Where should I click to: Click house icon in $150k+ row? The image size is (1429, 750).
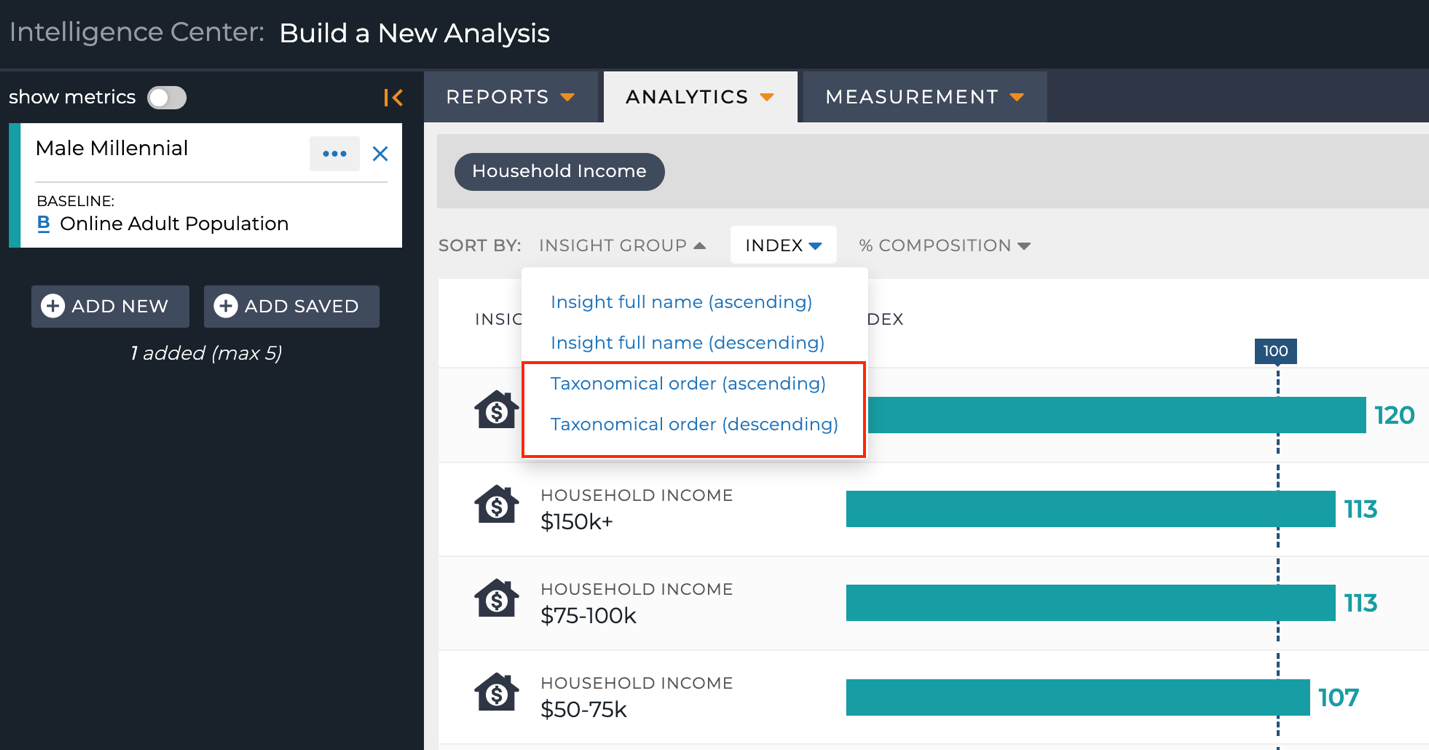496,505
